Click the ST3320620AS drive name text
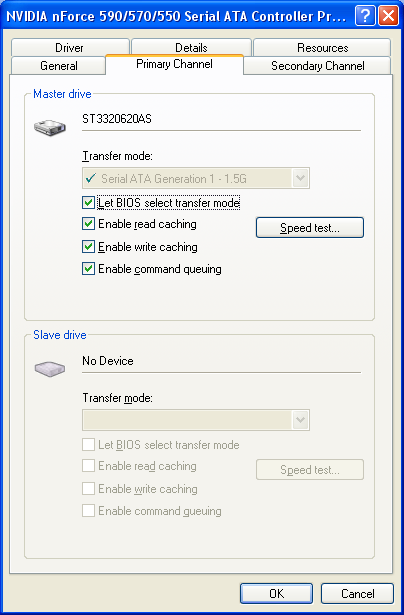 pyautogui.click(x=117, y=119)
